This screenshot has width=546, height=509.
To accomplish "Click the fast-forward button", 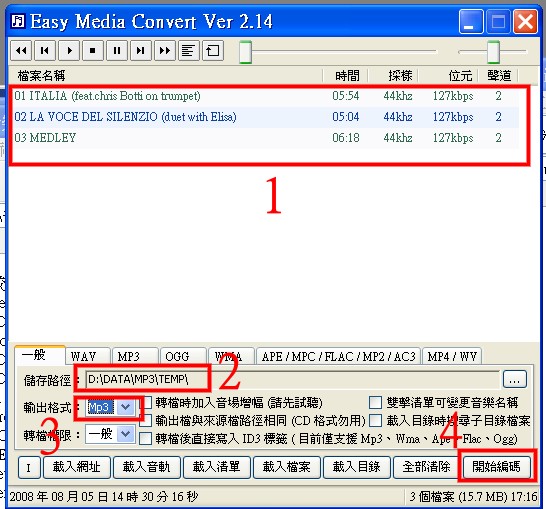I will click(x=165, y=51).
